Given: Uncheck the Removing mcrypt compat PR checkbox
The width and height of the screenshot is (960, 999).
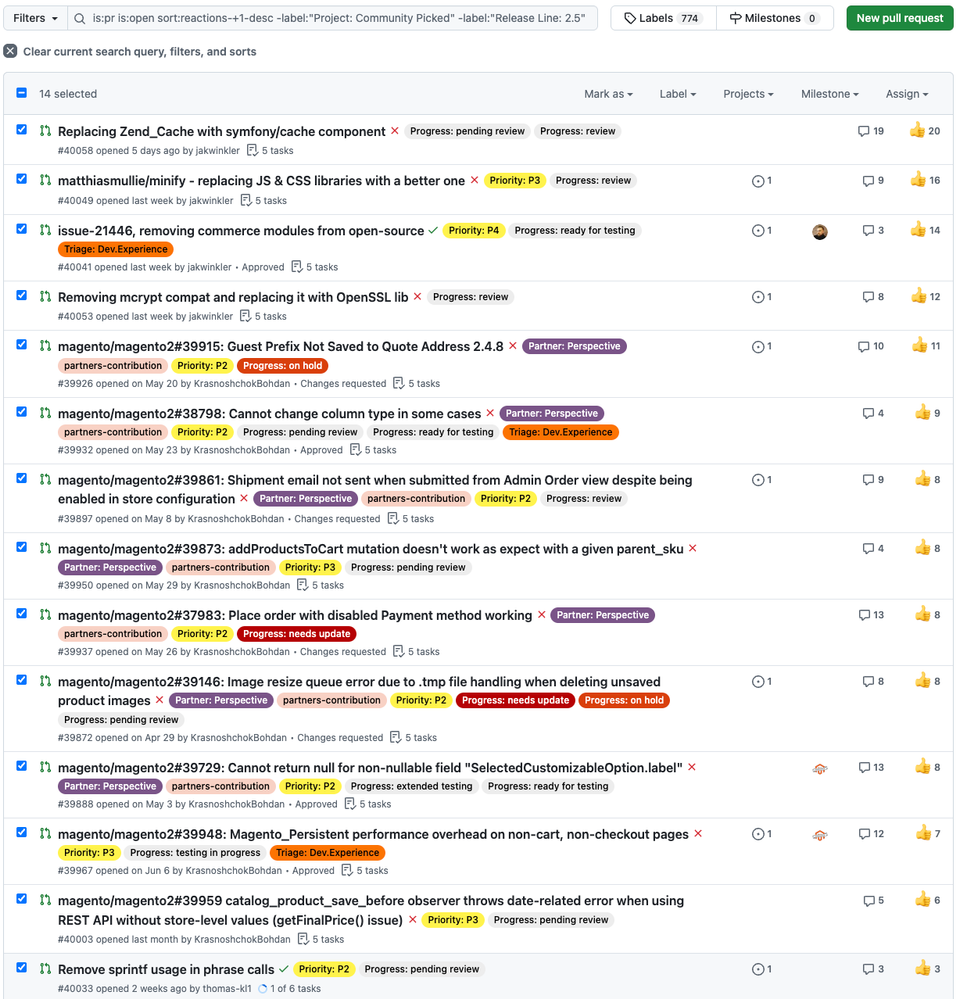Looking at the screenshot, I should click(x=22, y=295).
